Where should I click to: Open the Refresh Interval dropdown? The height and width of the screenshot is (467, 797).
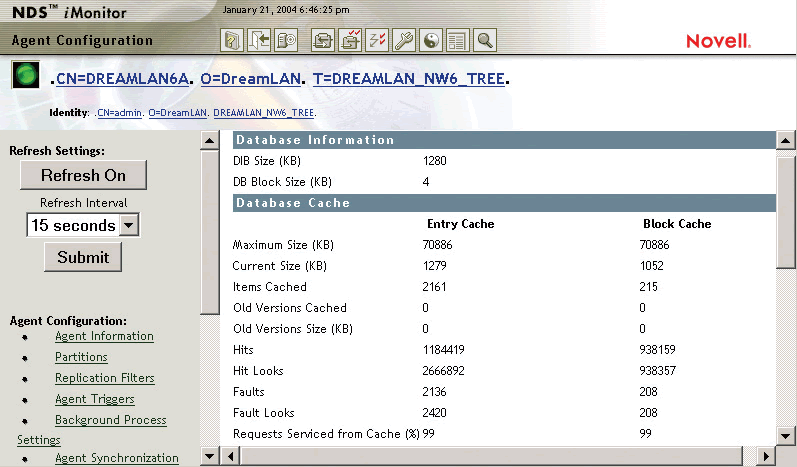83,225
